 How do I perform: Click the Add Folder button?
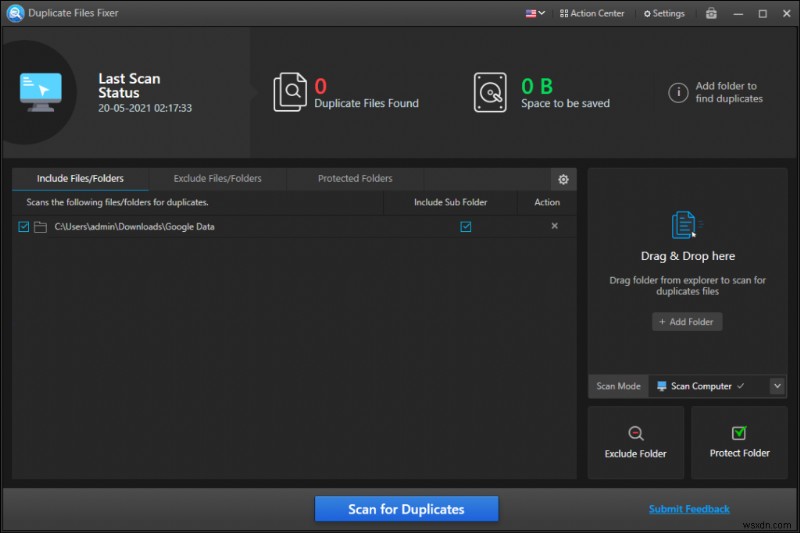pos(687,322)
